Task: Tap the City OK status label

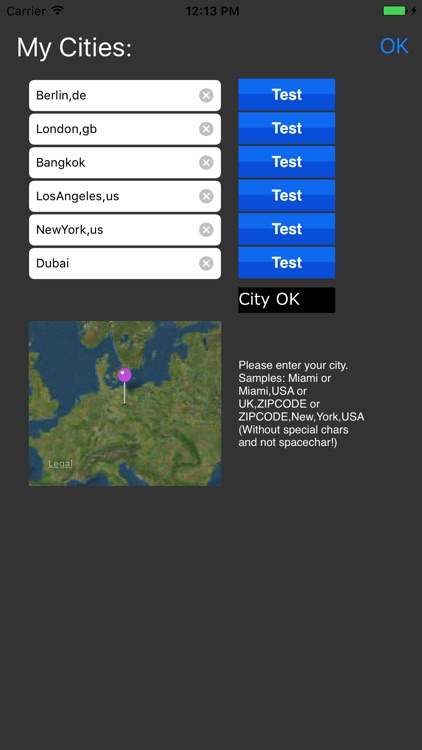Action: [x=287, y=300]
